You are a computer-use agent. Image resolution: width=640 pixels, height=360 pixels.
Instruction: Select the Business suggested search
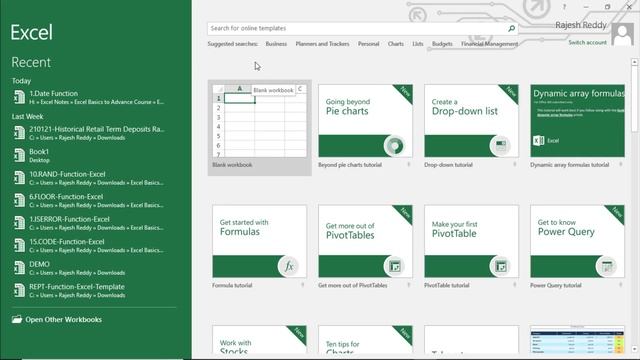(x=276, y=44)
